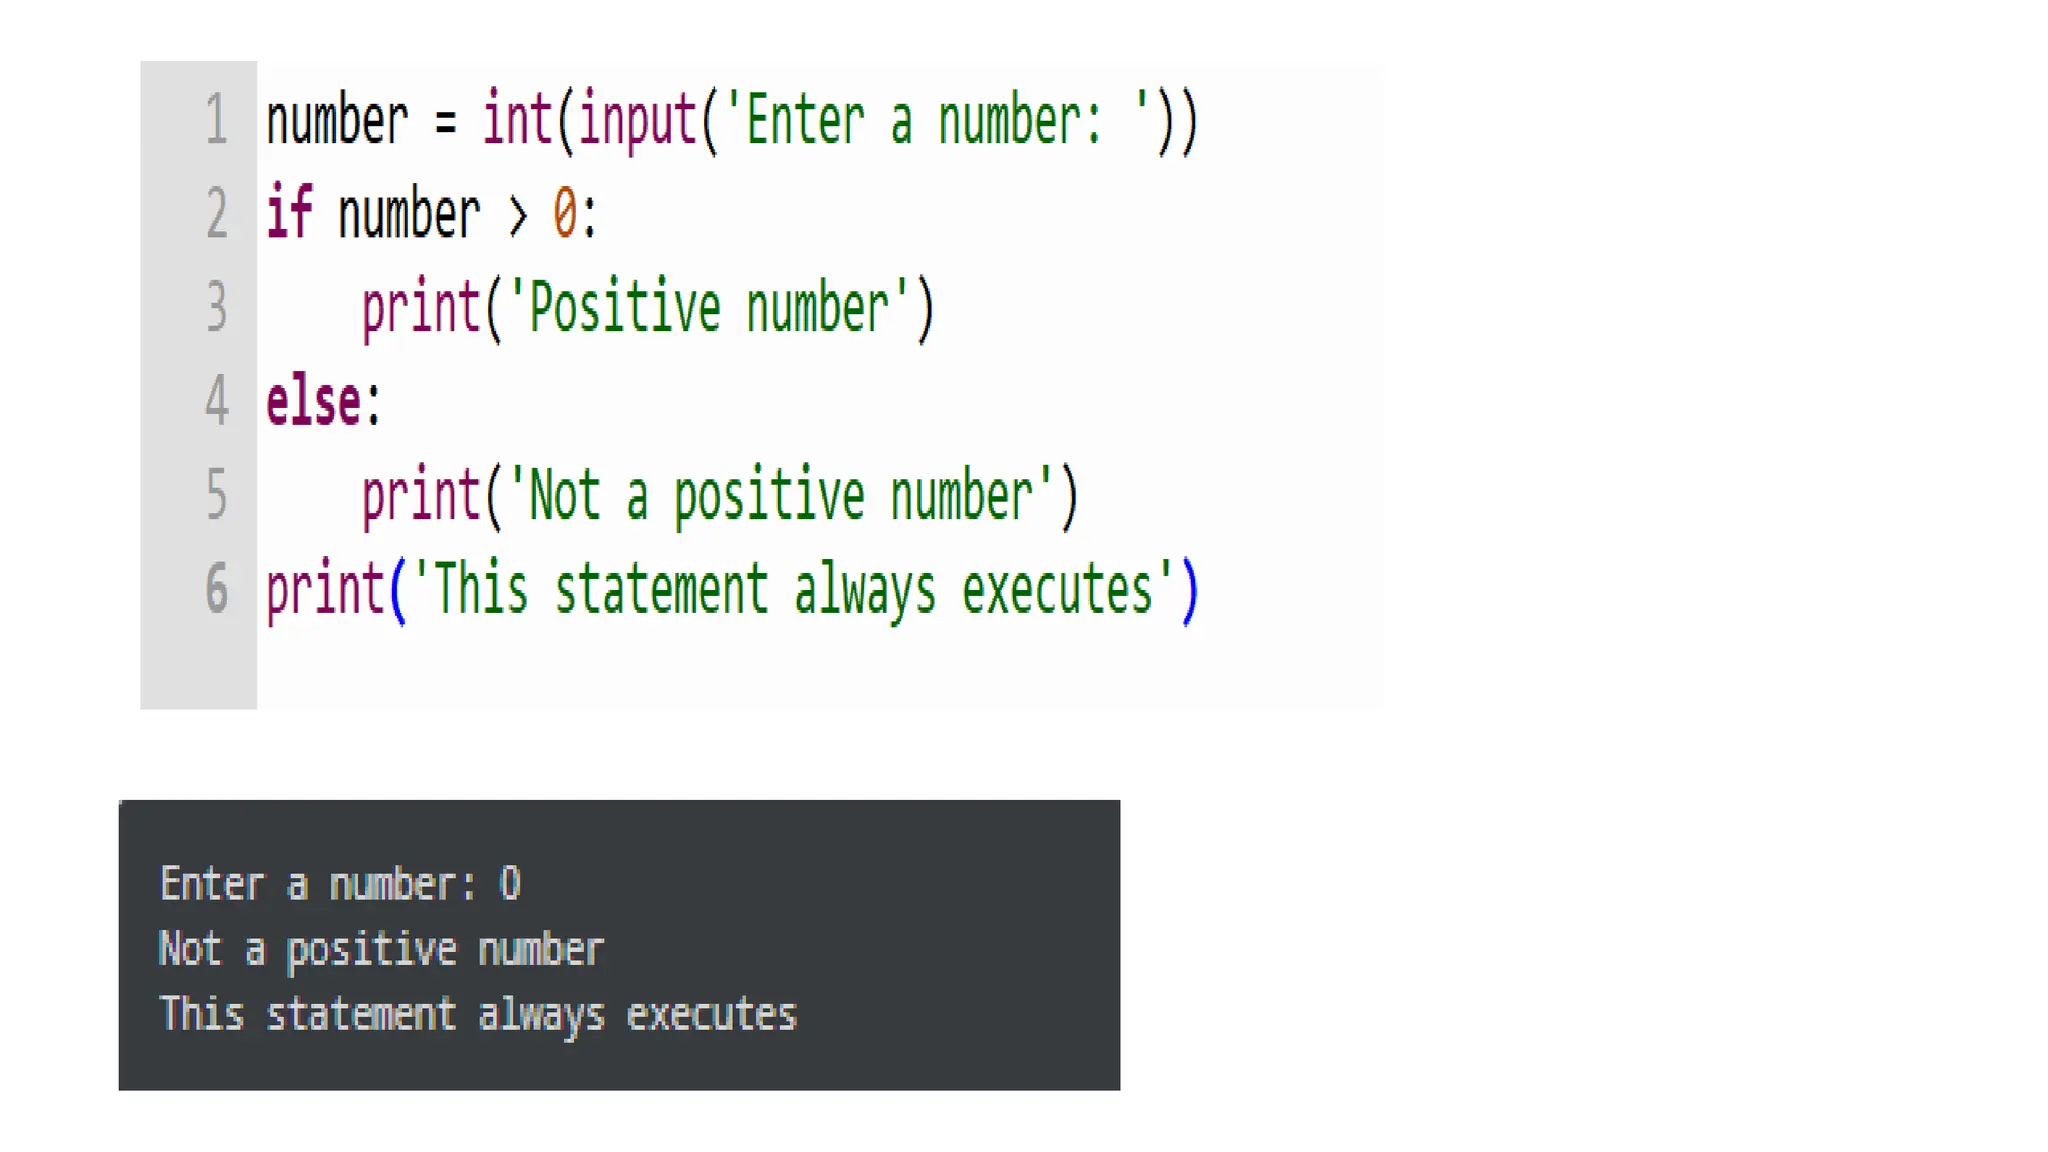This screenshot has width=2048, height=1152.
Task: Click 'Not a positive number' in console output
Action: pos(382,950)
